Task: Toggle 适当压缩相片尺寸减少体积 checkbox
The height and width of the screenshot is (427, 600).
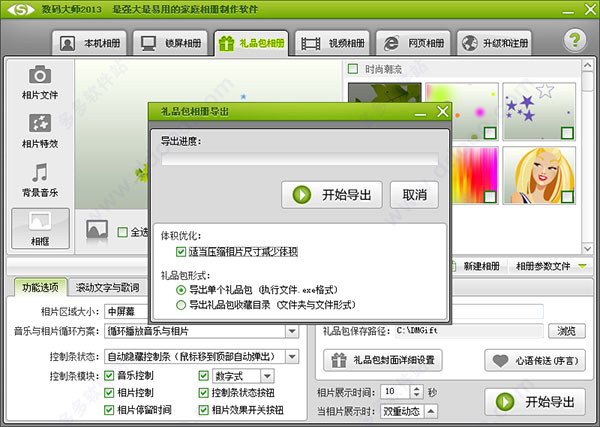Action: (x=181, y=252)
